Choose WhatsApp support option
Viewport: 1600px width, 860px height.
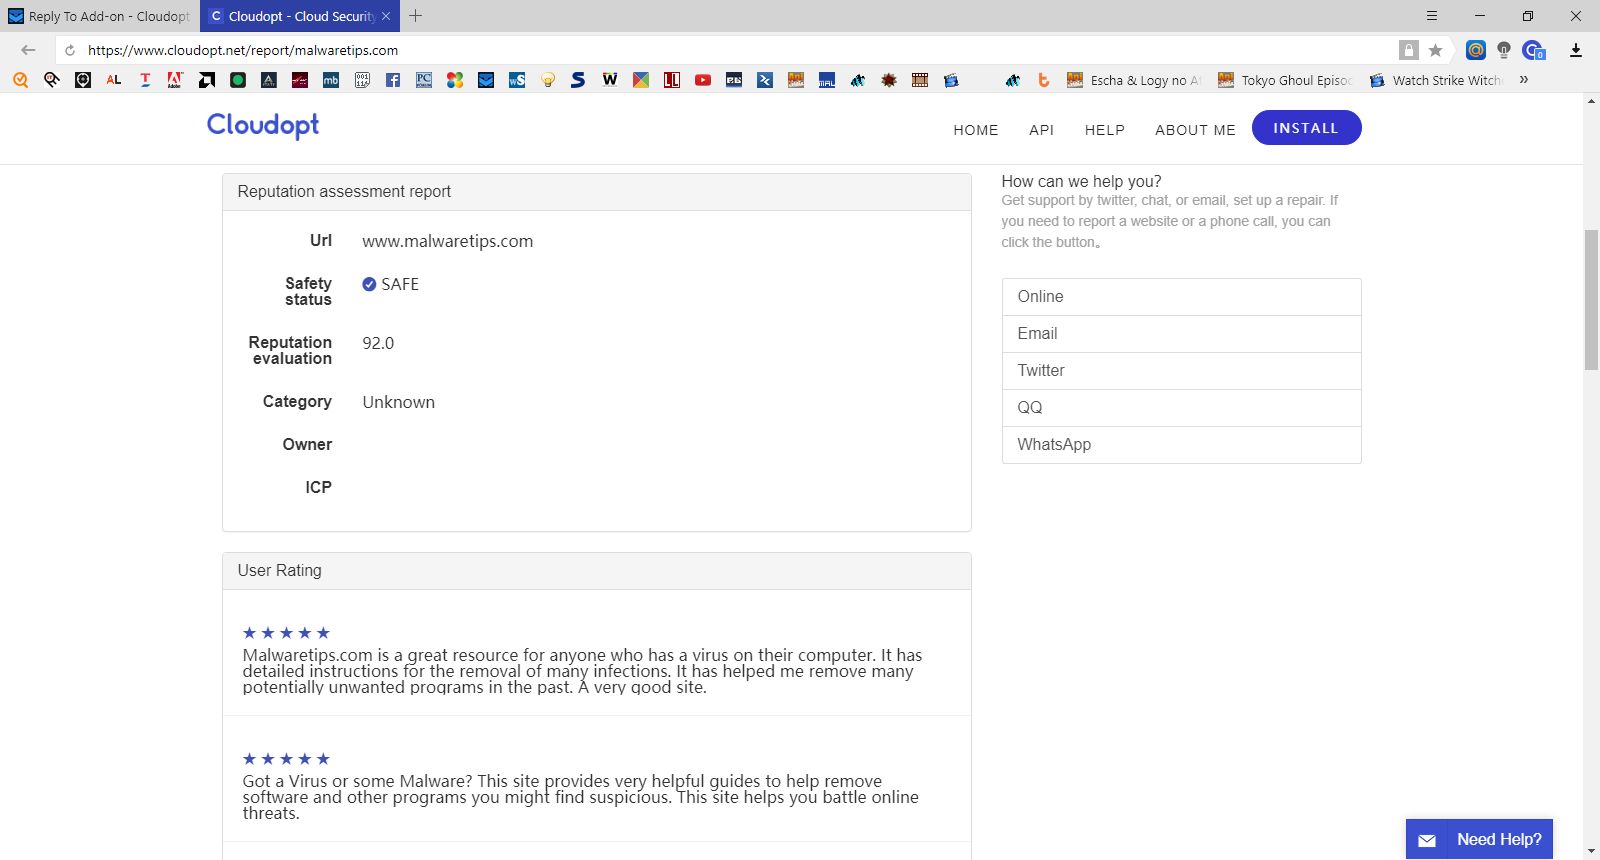[1181, 445]
